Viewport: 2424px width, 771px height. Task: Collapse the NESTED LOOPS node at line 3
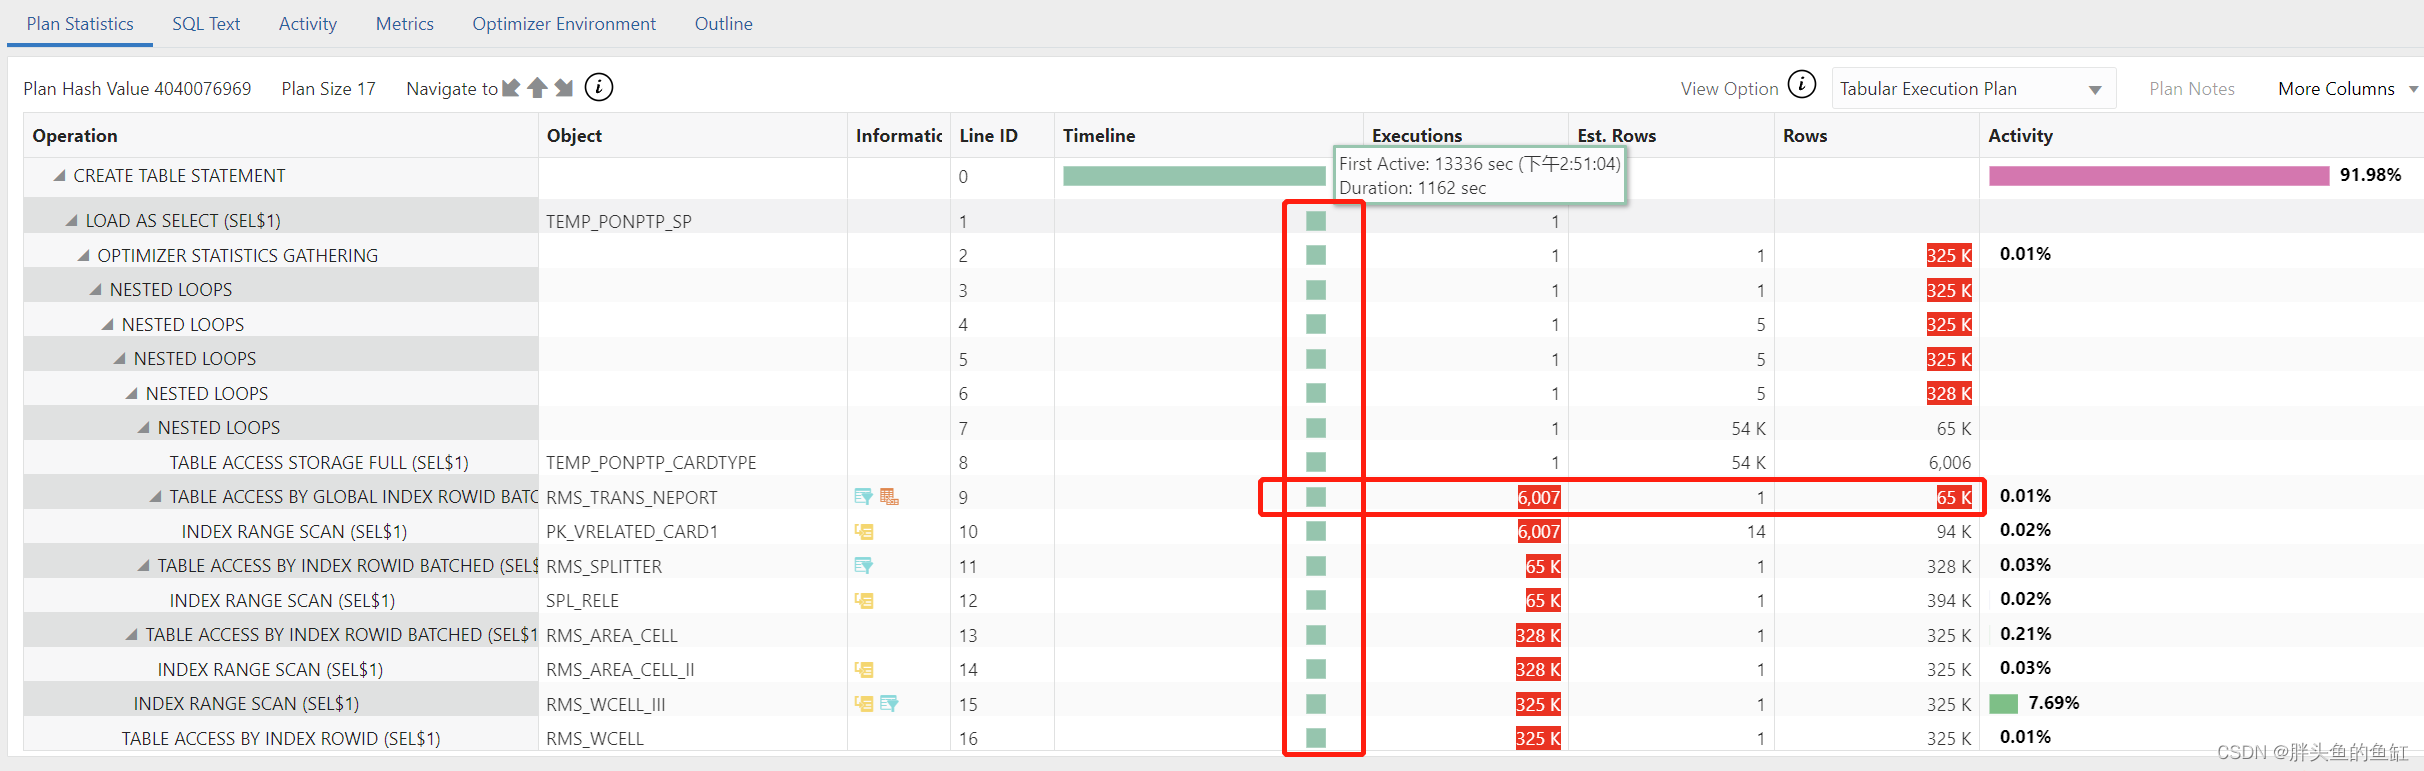(x=96, y=290)
